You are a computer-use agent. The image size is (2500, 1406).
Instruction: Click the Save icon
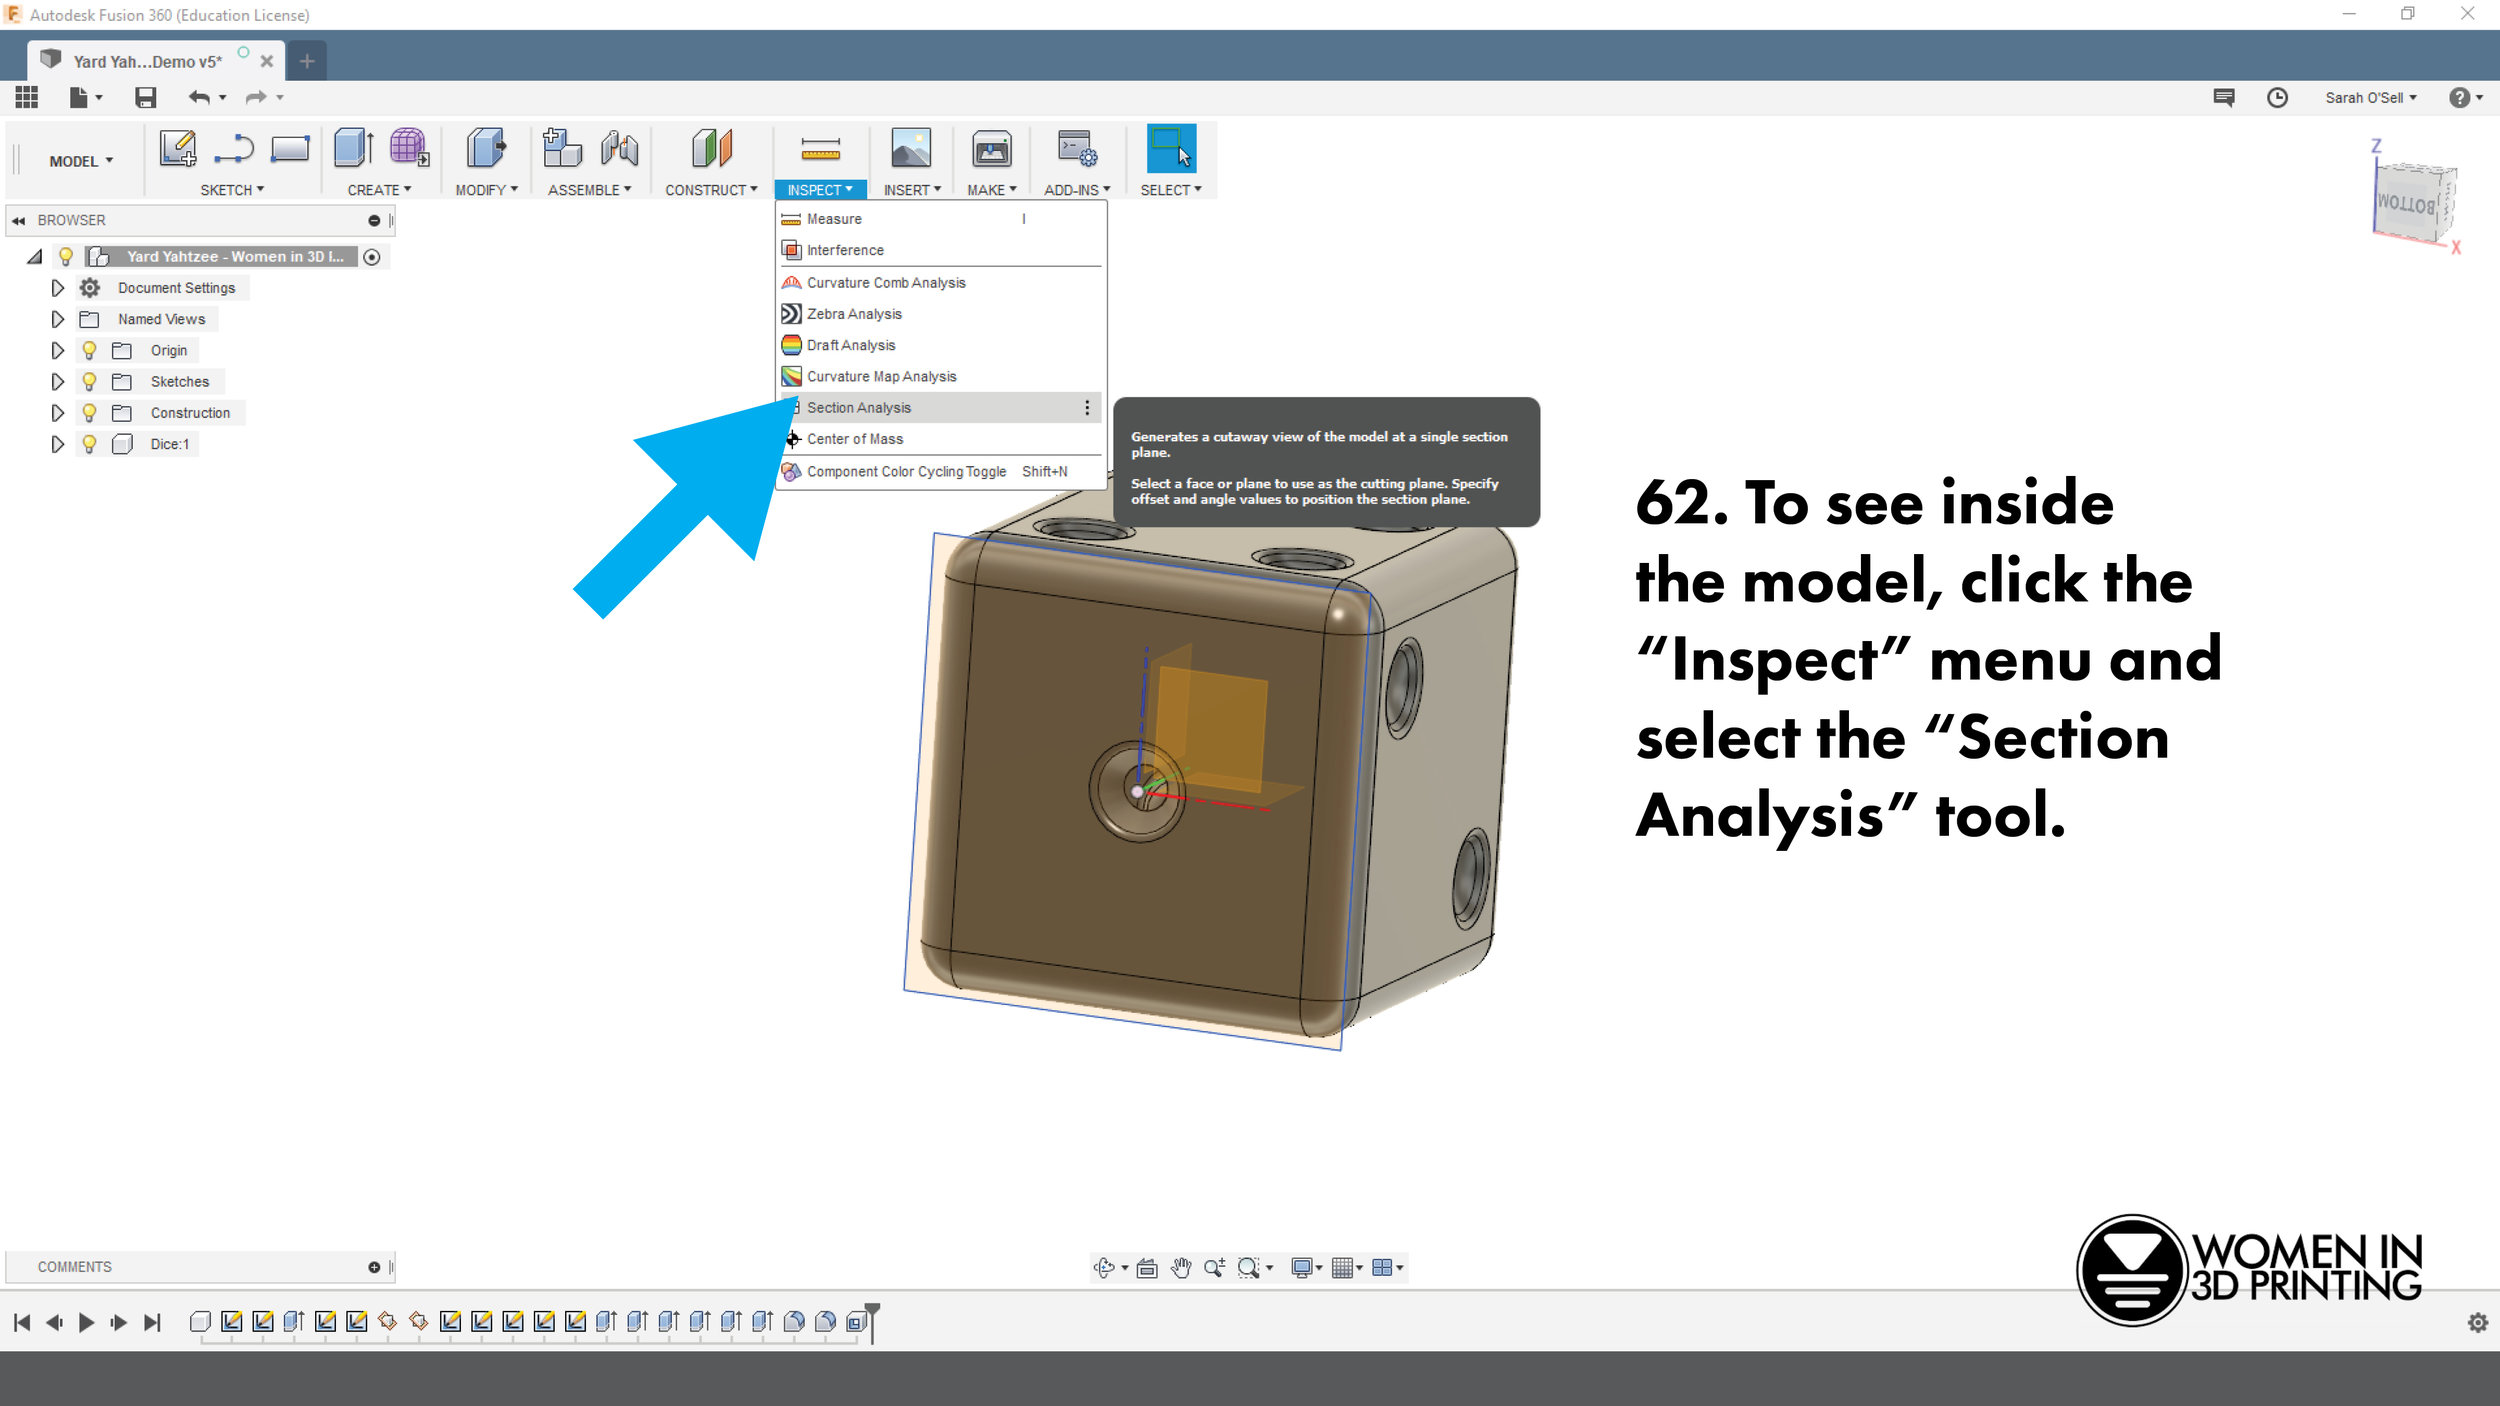coord(146,97)
